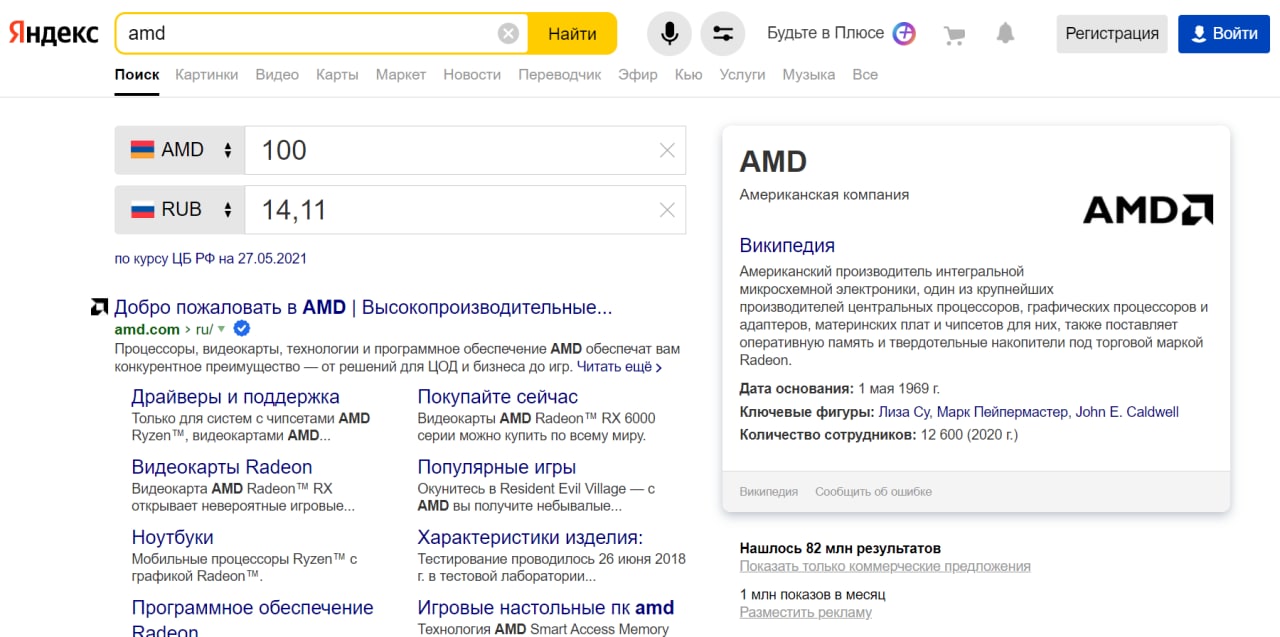Clear the search query with the X icon

pos(509,34)
